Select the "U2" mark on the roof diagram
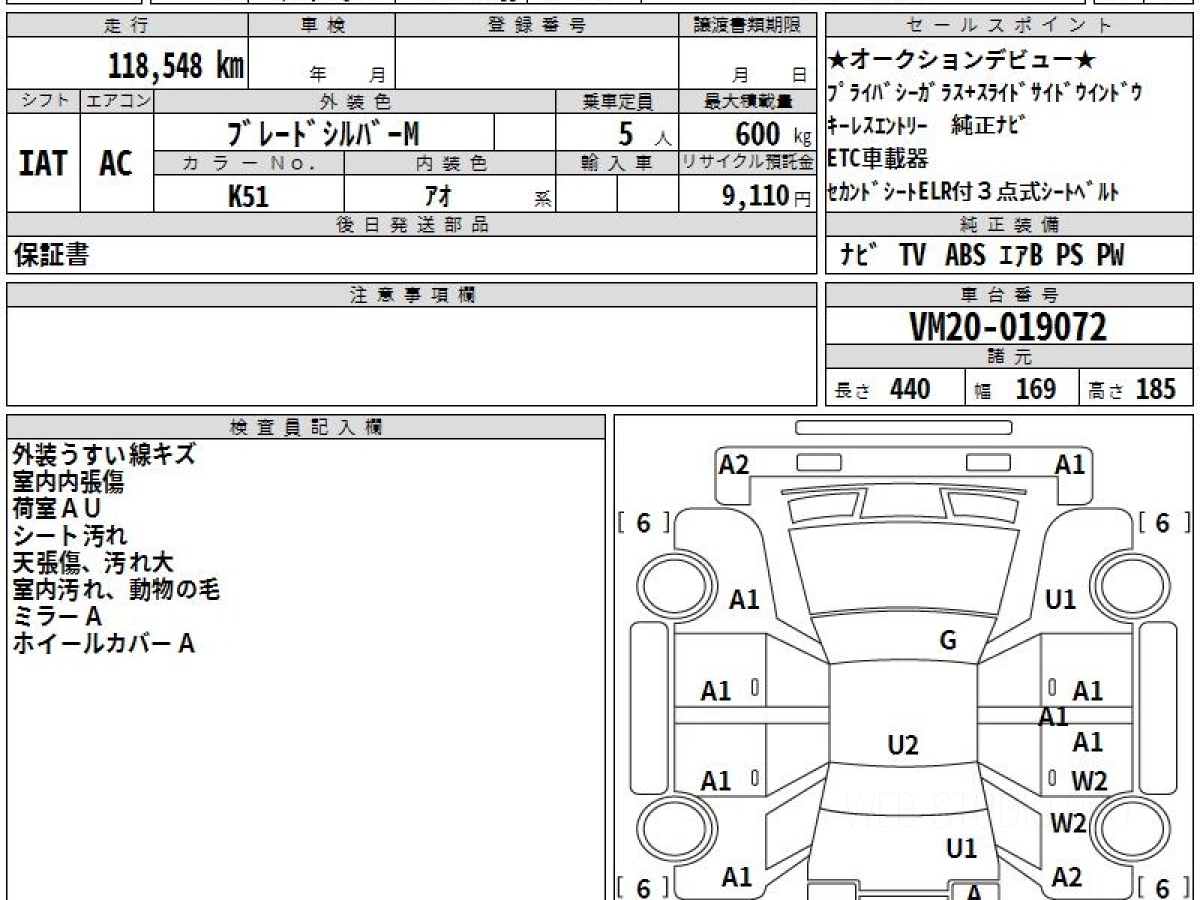This screenshot has height=900, width=1200. (x=903, y=745)
